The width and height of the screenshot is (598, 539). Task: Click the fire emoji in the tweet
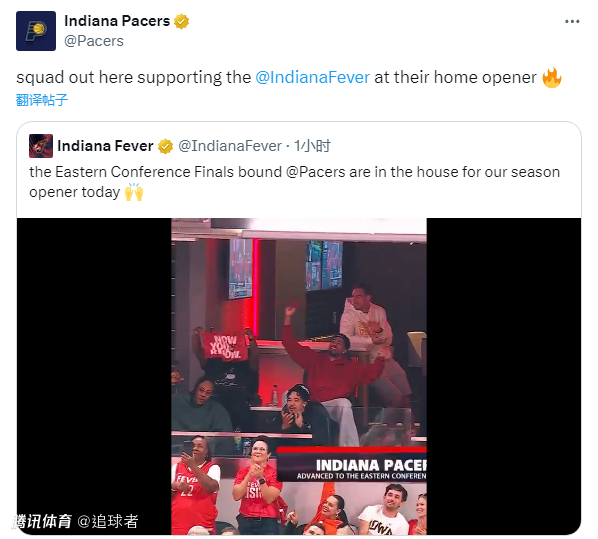(552, 77)
